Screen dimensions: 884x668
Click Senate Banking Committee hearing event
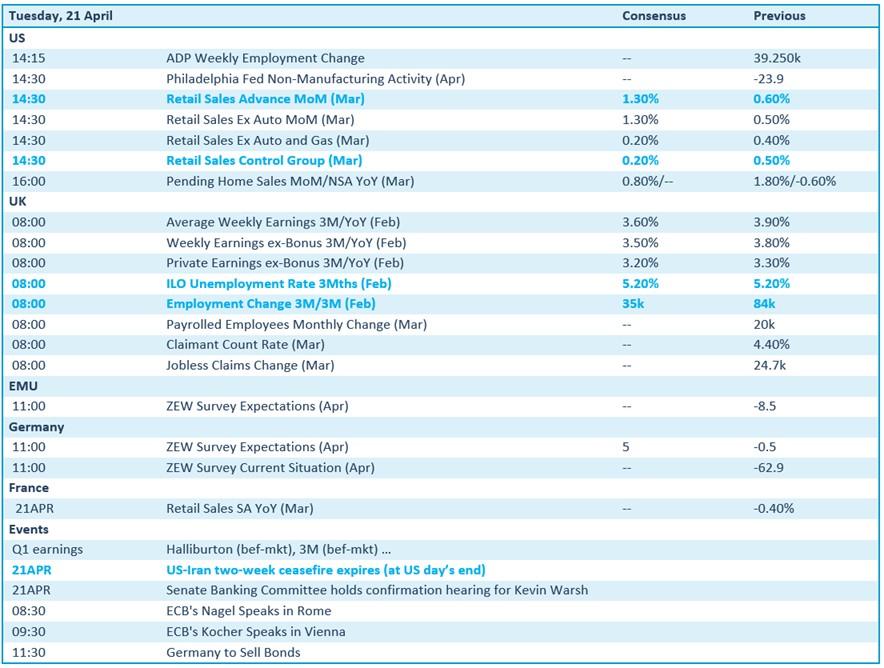coord(376,590)
